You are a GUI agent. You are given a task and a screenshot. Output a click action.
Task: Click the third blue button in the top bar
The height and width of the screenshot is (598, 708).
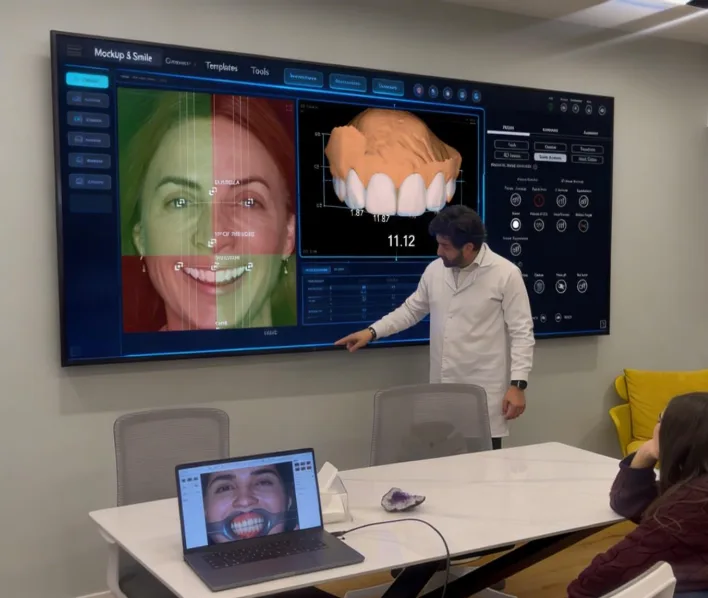click(388, 87)
